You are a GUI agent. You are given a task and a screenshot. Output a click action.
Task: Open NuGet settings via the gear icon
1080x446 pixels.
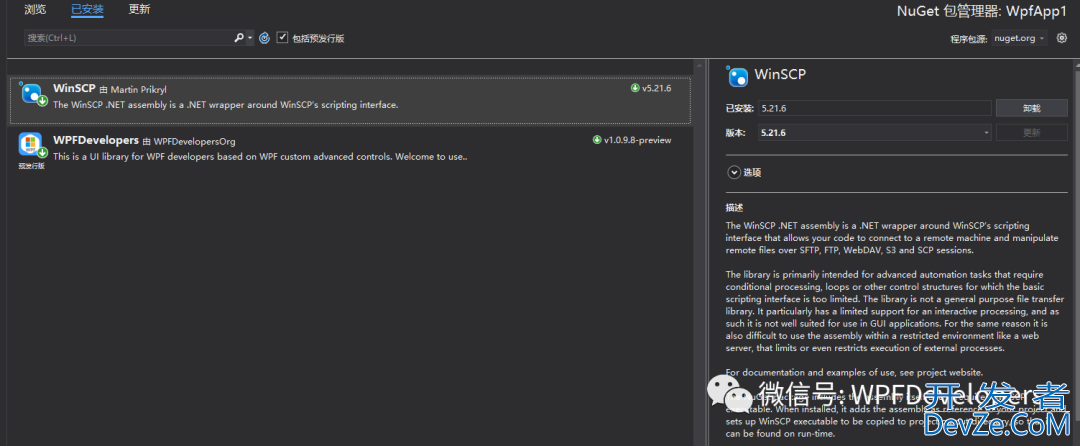click(1062, 38)
